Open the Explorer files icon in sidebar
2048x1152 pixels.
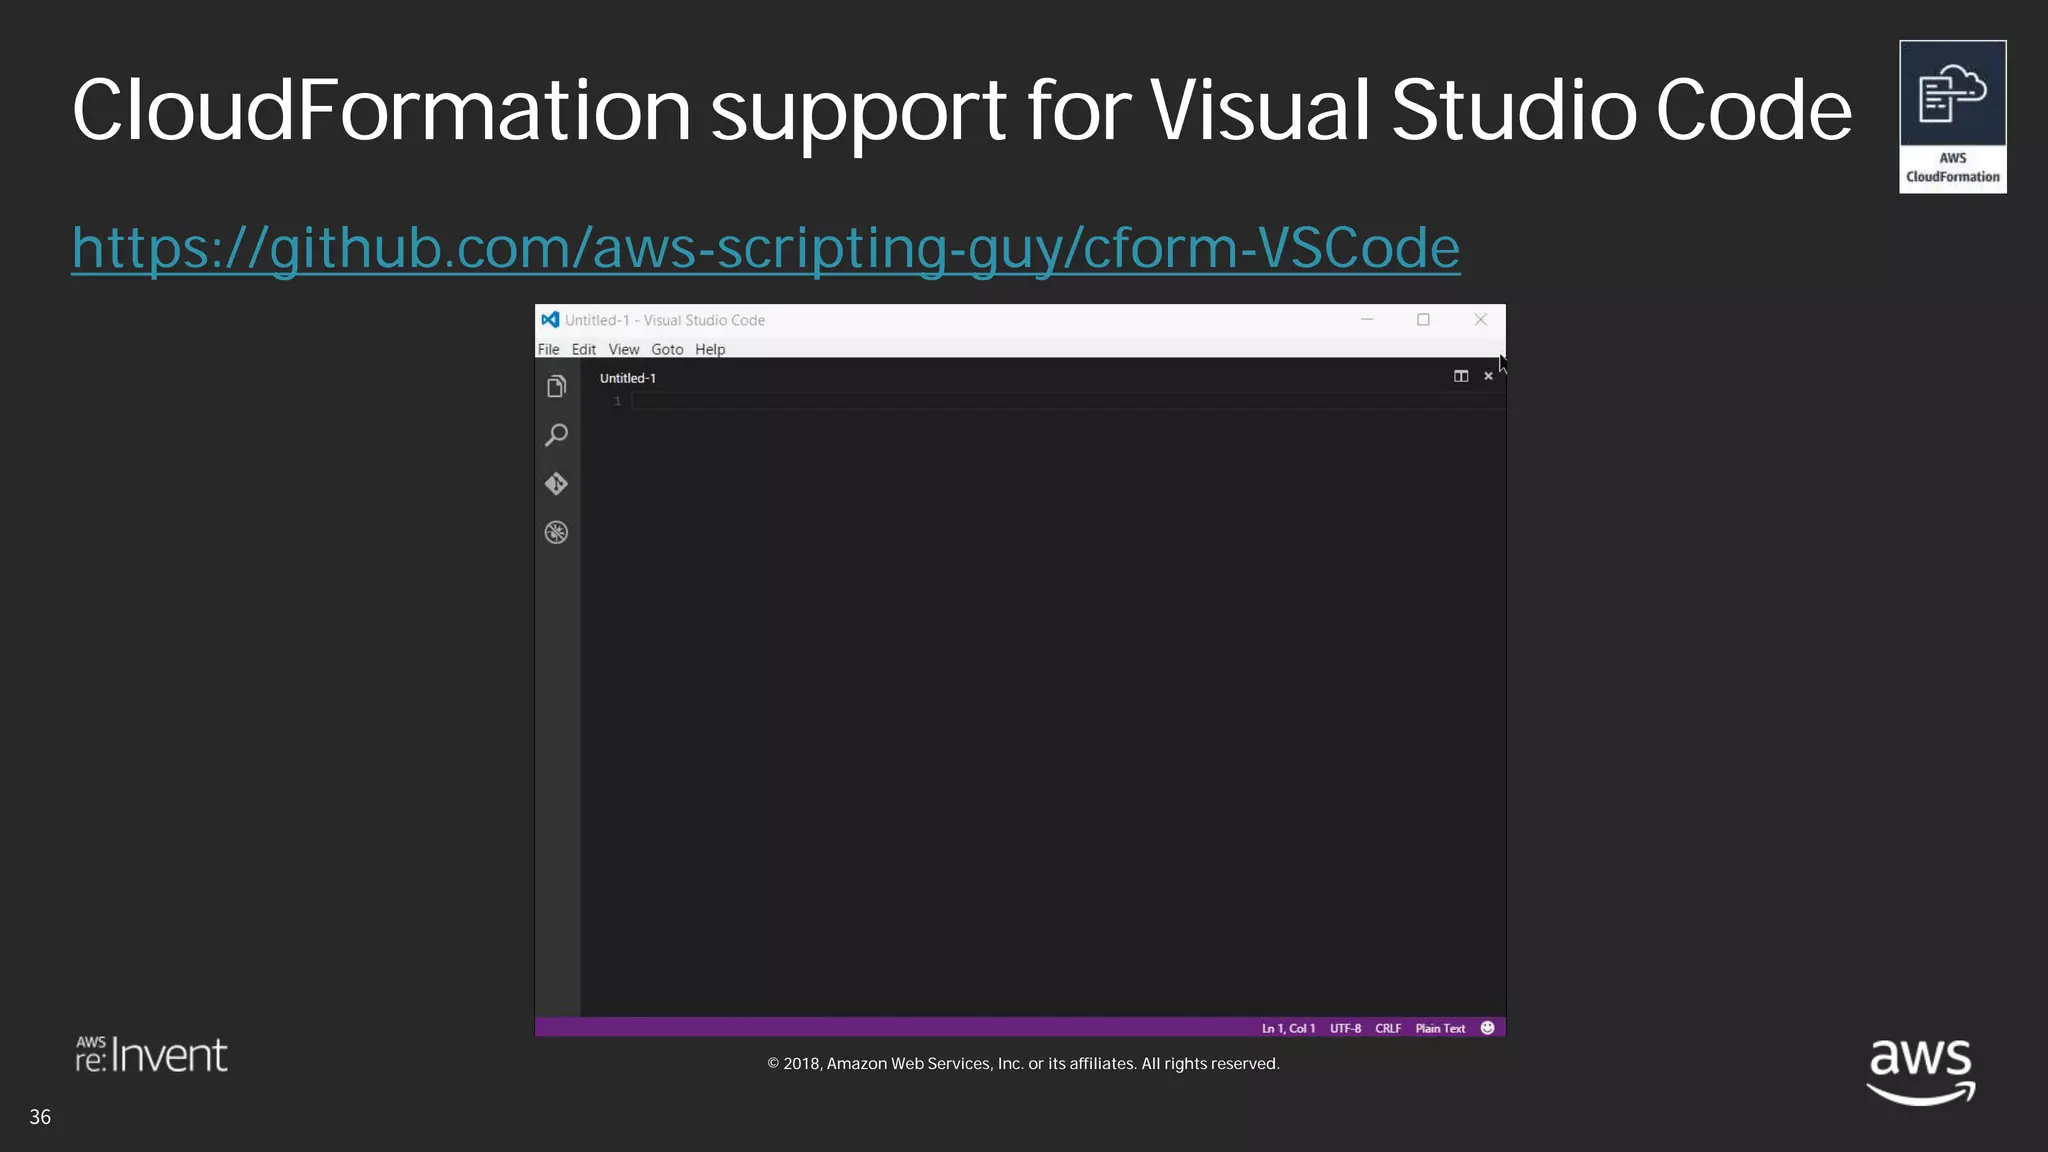pyautogui.click(x=557, y=386)
